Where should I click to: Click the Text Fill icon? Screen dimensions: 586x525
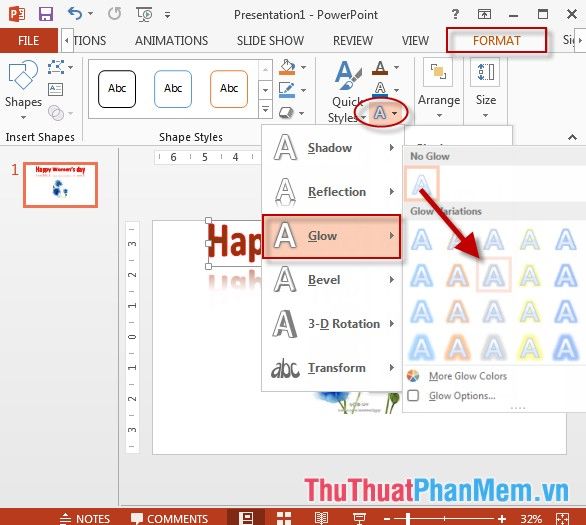[x=380, y=68]
